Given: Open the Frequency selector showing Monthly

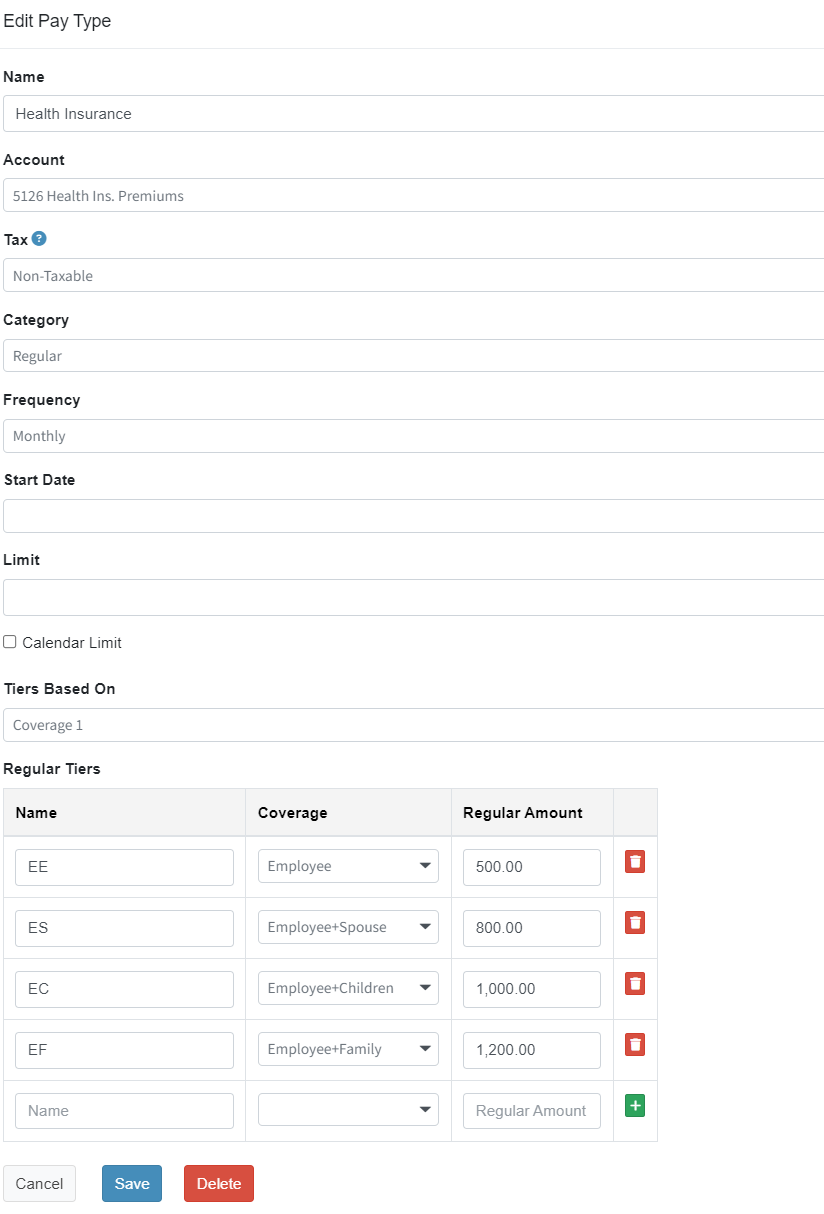Looking at the screenshot, I should click(x=414, y=436).
